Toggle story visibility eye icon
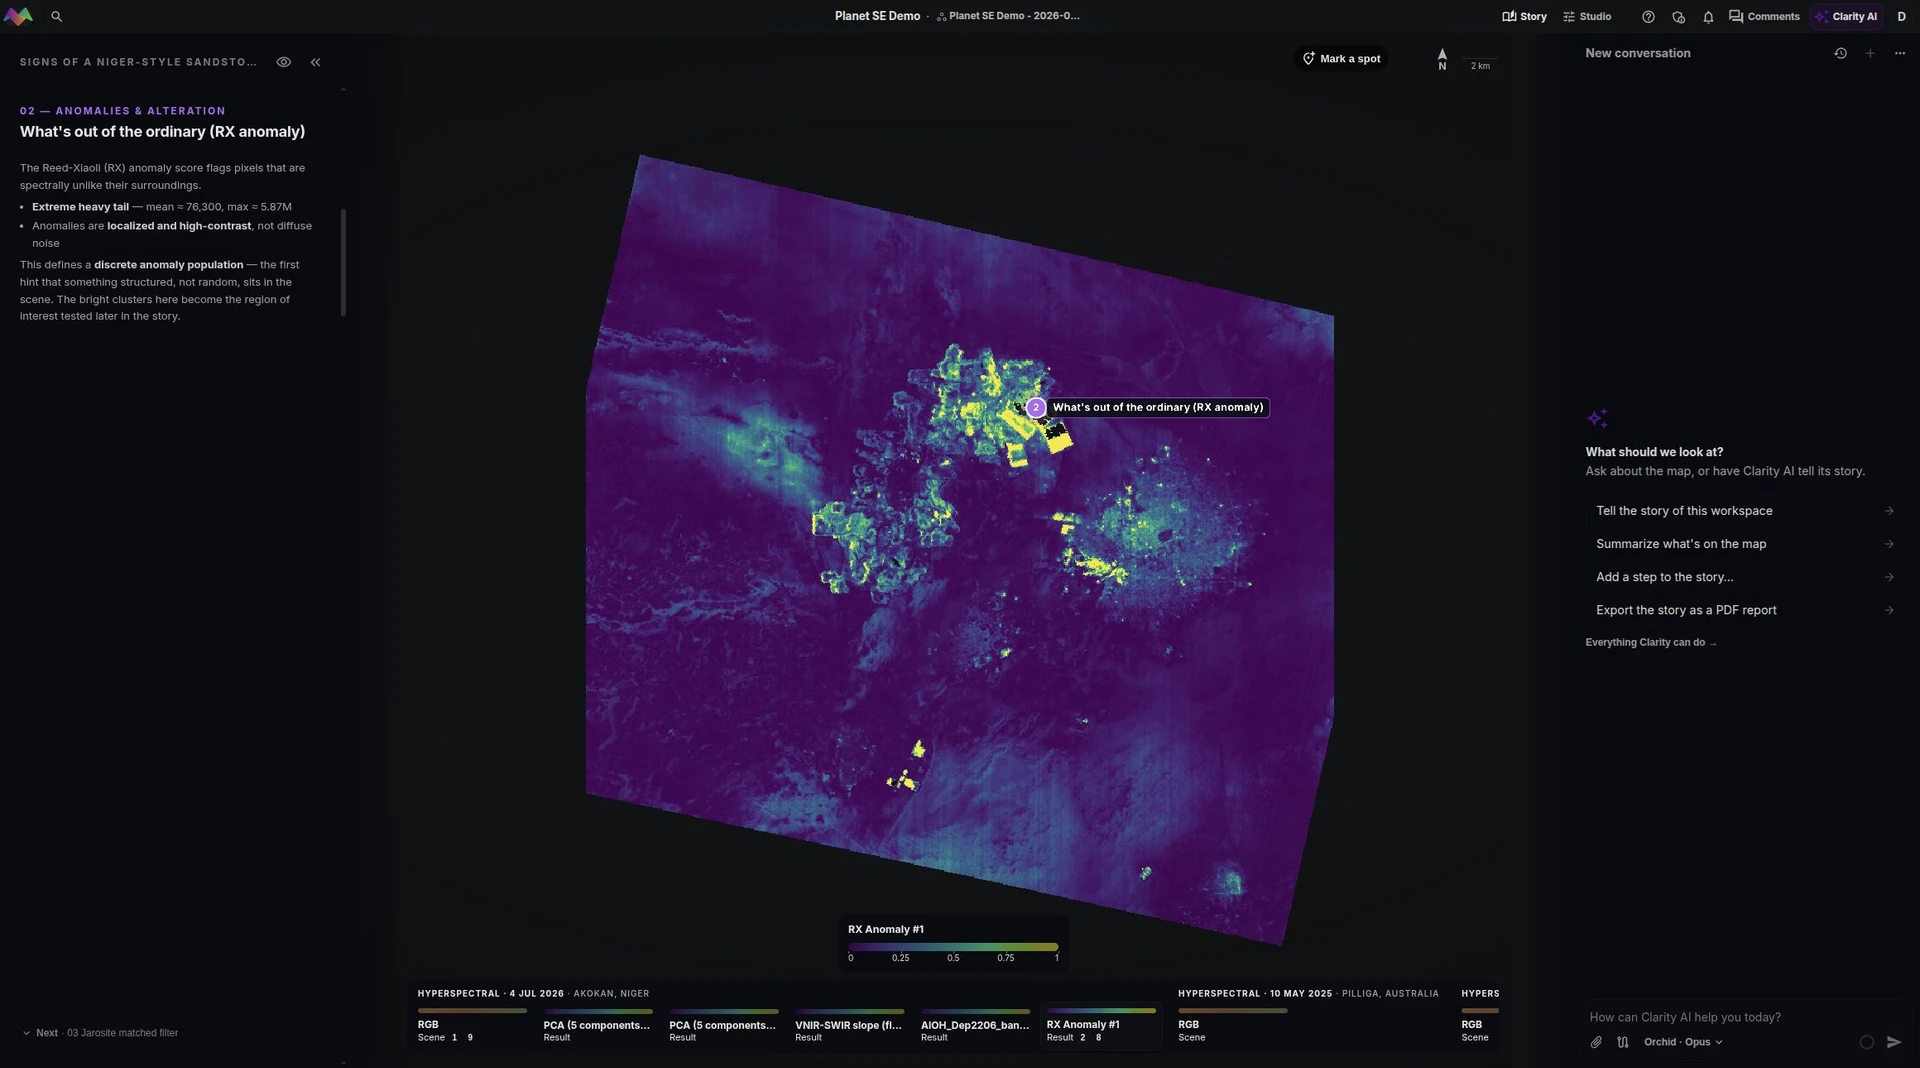The height and width of the screenshot is (1068, 1920). (284, 62)
